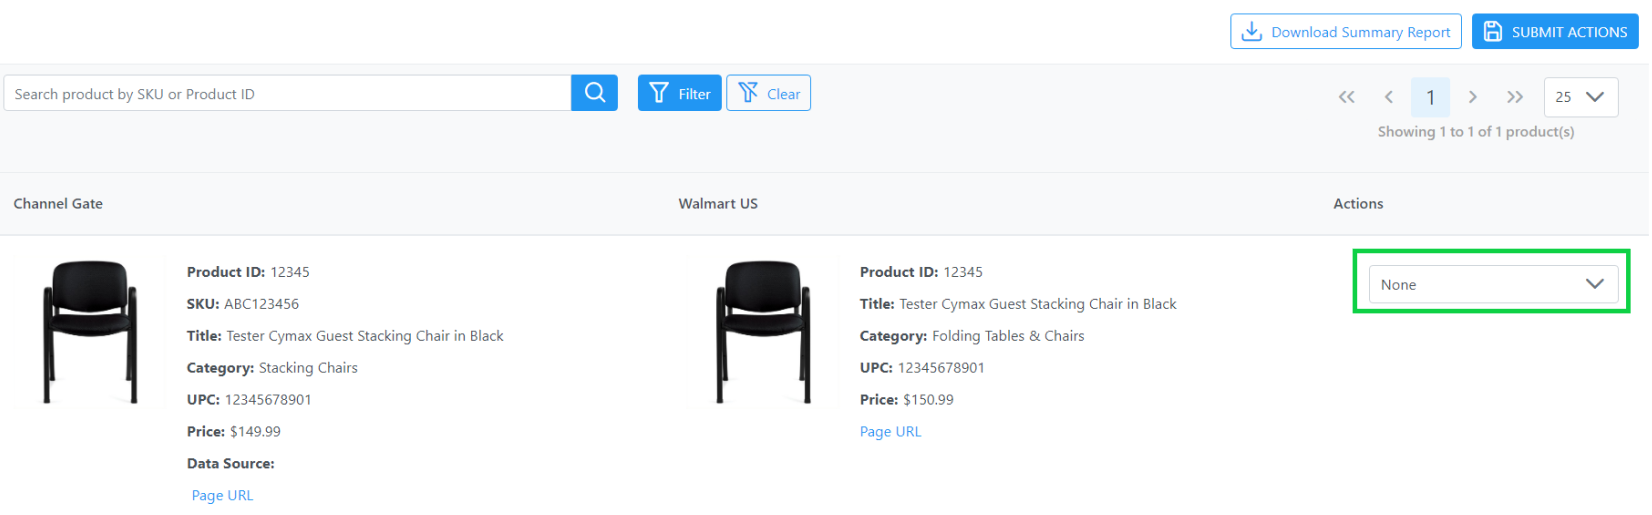1652x515 pixels.
Task: Click the magnifying glass search icon
Action: [594, 93]
